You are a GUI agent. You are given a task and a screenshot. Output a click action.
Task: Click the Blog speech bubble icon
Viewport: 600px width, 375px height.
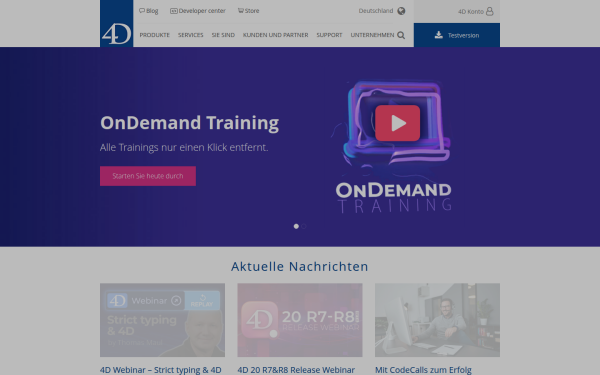[x=142, y=11]
